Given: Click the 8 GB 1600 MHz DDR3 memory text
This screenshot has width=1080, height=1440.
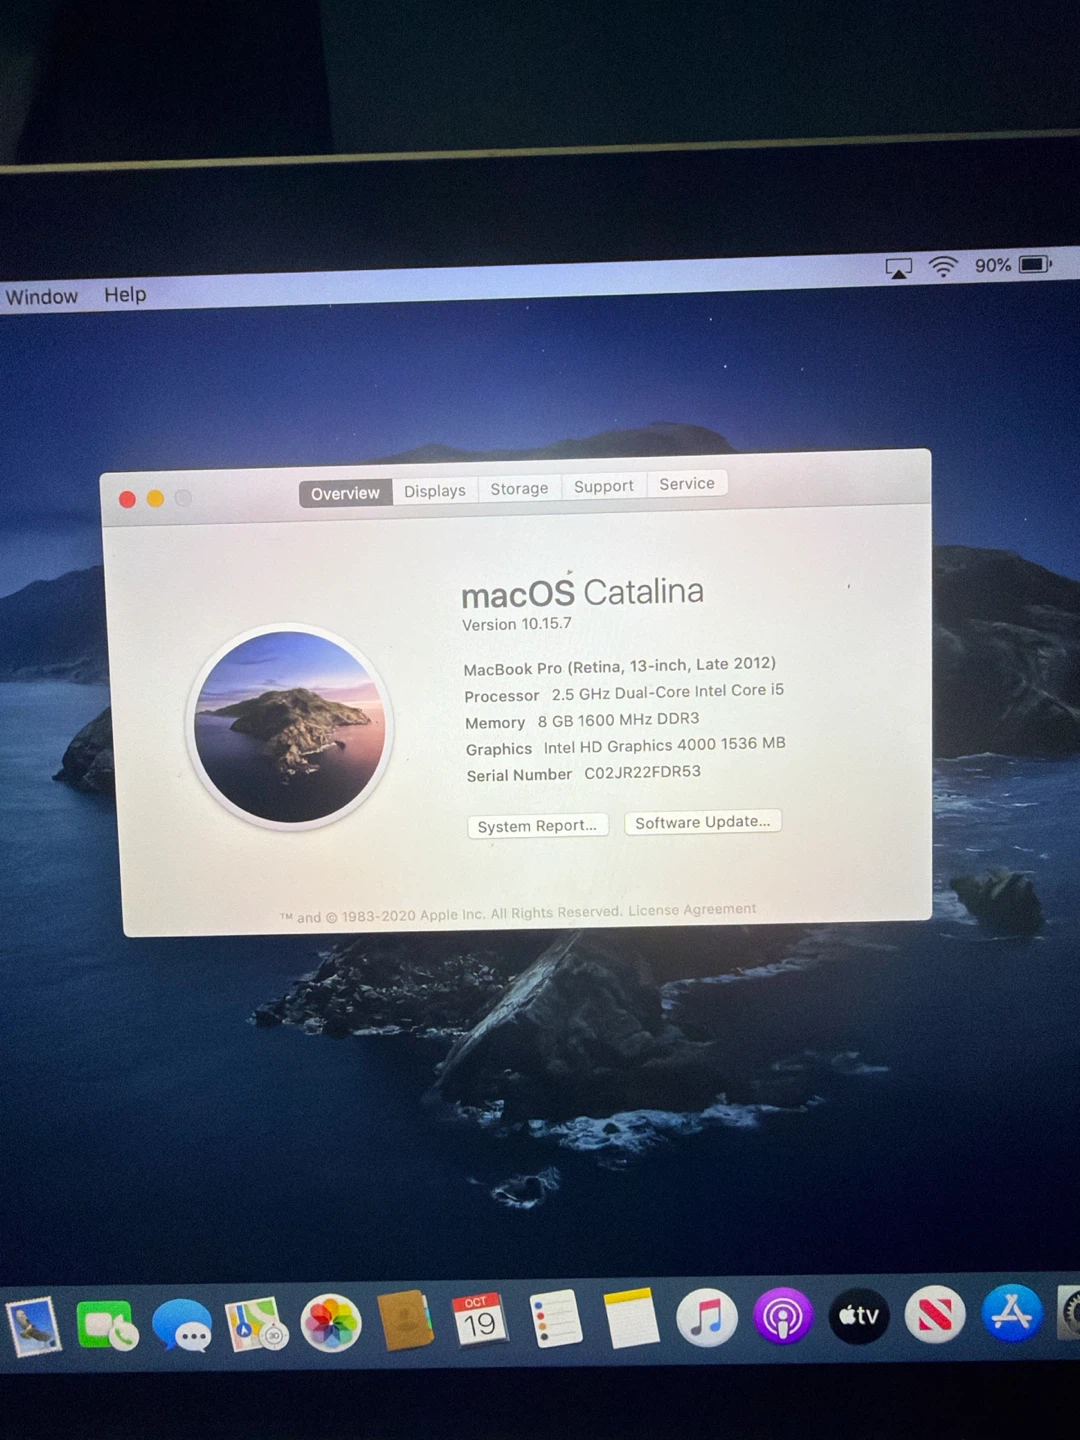Looking at the screenshot, I should click(619, 720).
